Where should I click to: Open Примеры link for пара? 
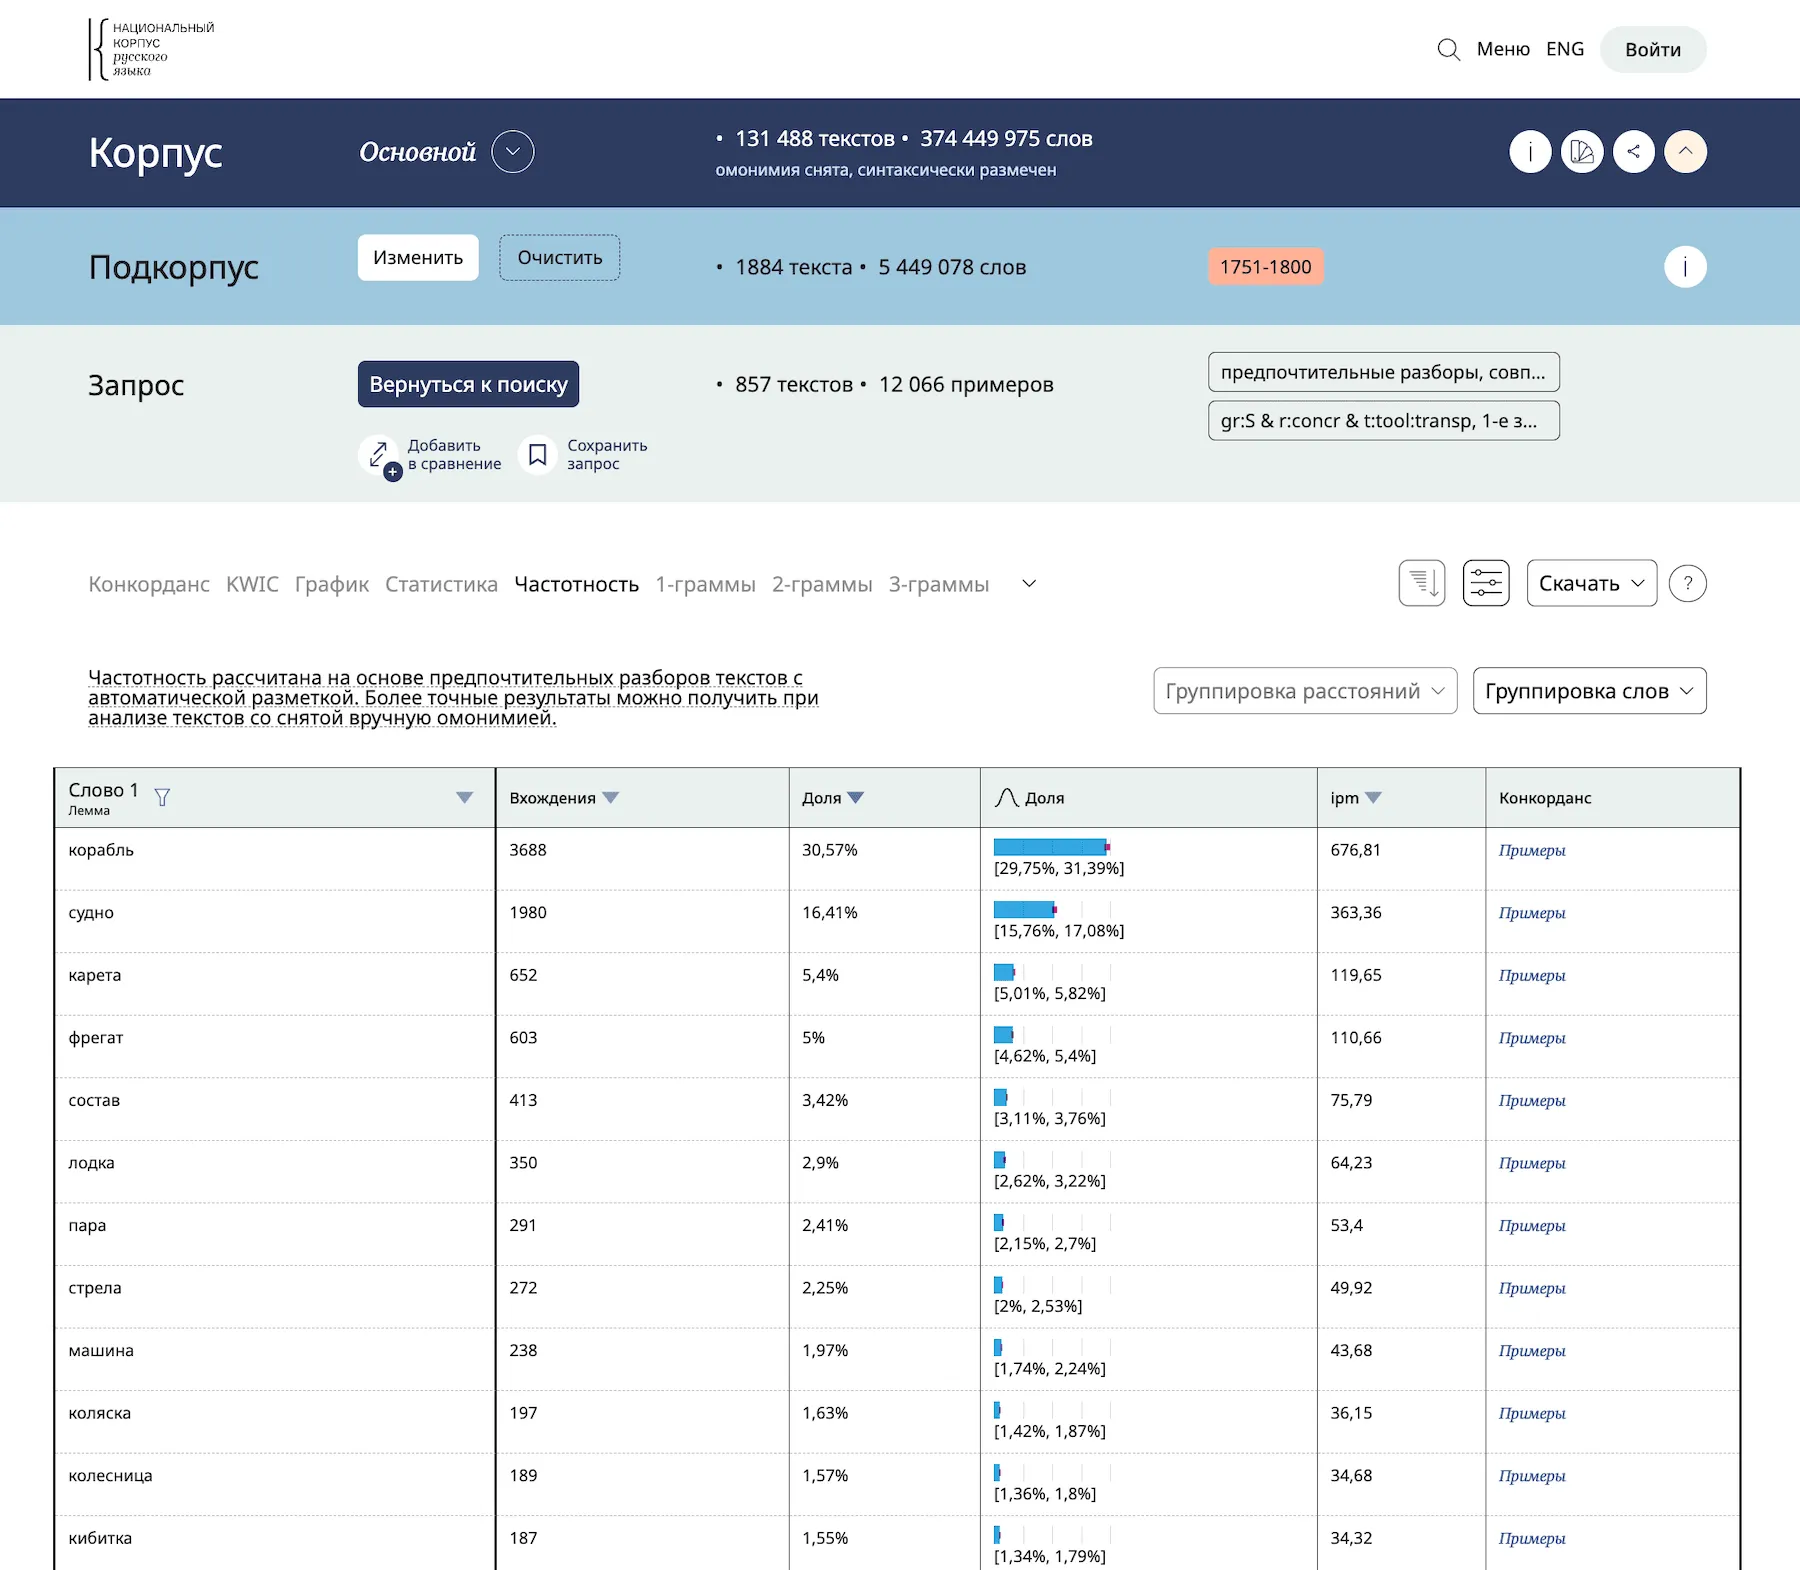[x=1532, y=1225]
